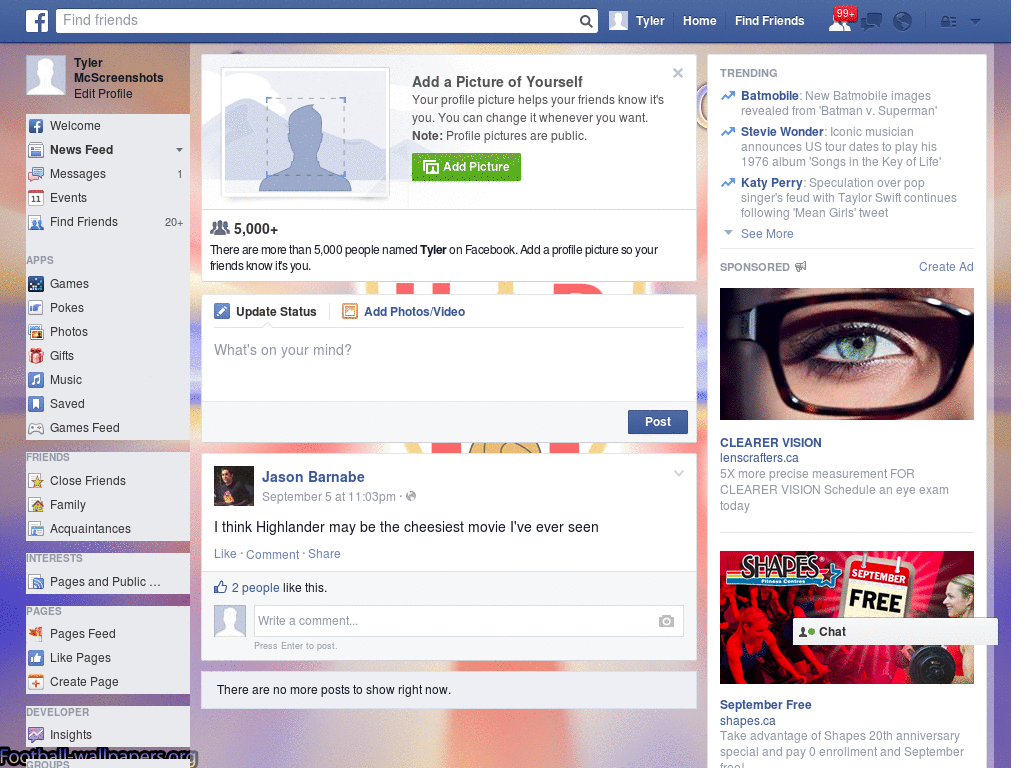This screenshot has height=768, width=1024.
Task: Click the Music note icon
Action: click(x=36, y=380)
